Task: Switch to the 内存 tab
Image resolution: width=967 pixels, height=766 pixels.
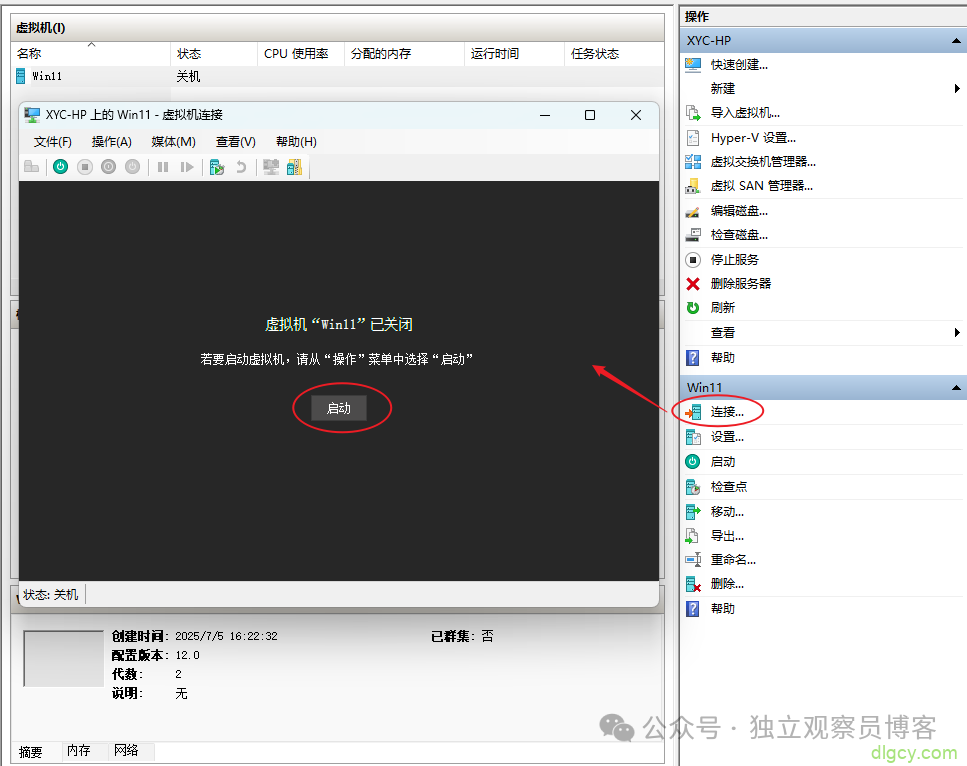Action: 79,751
